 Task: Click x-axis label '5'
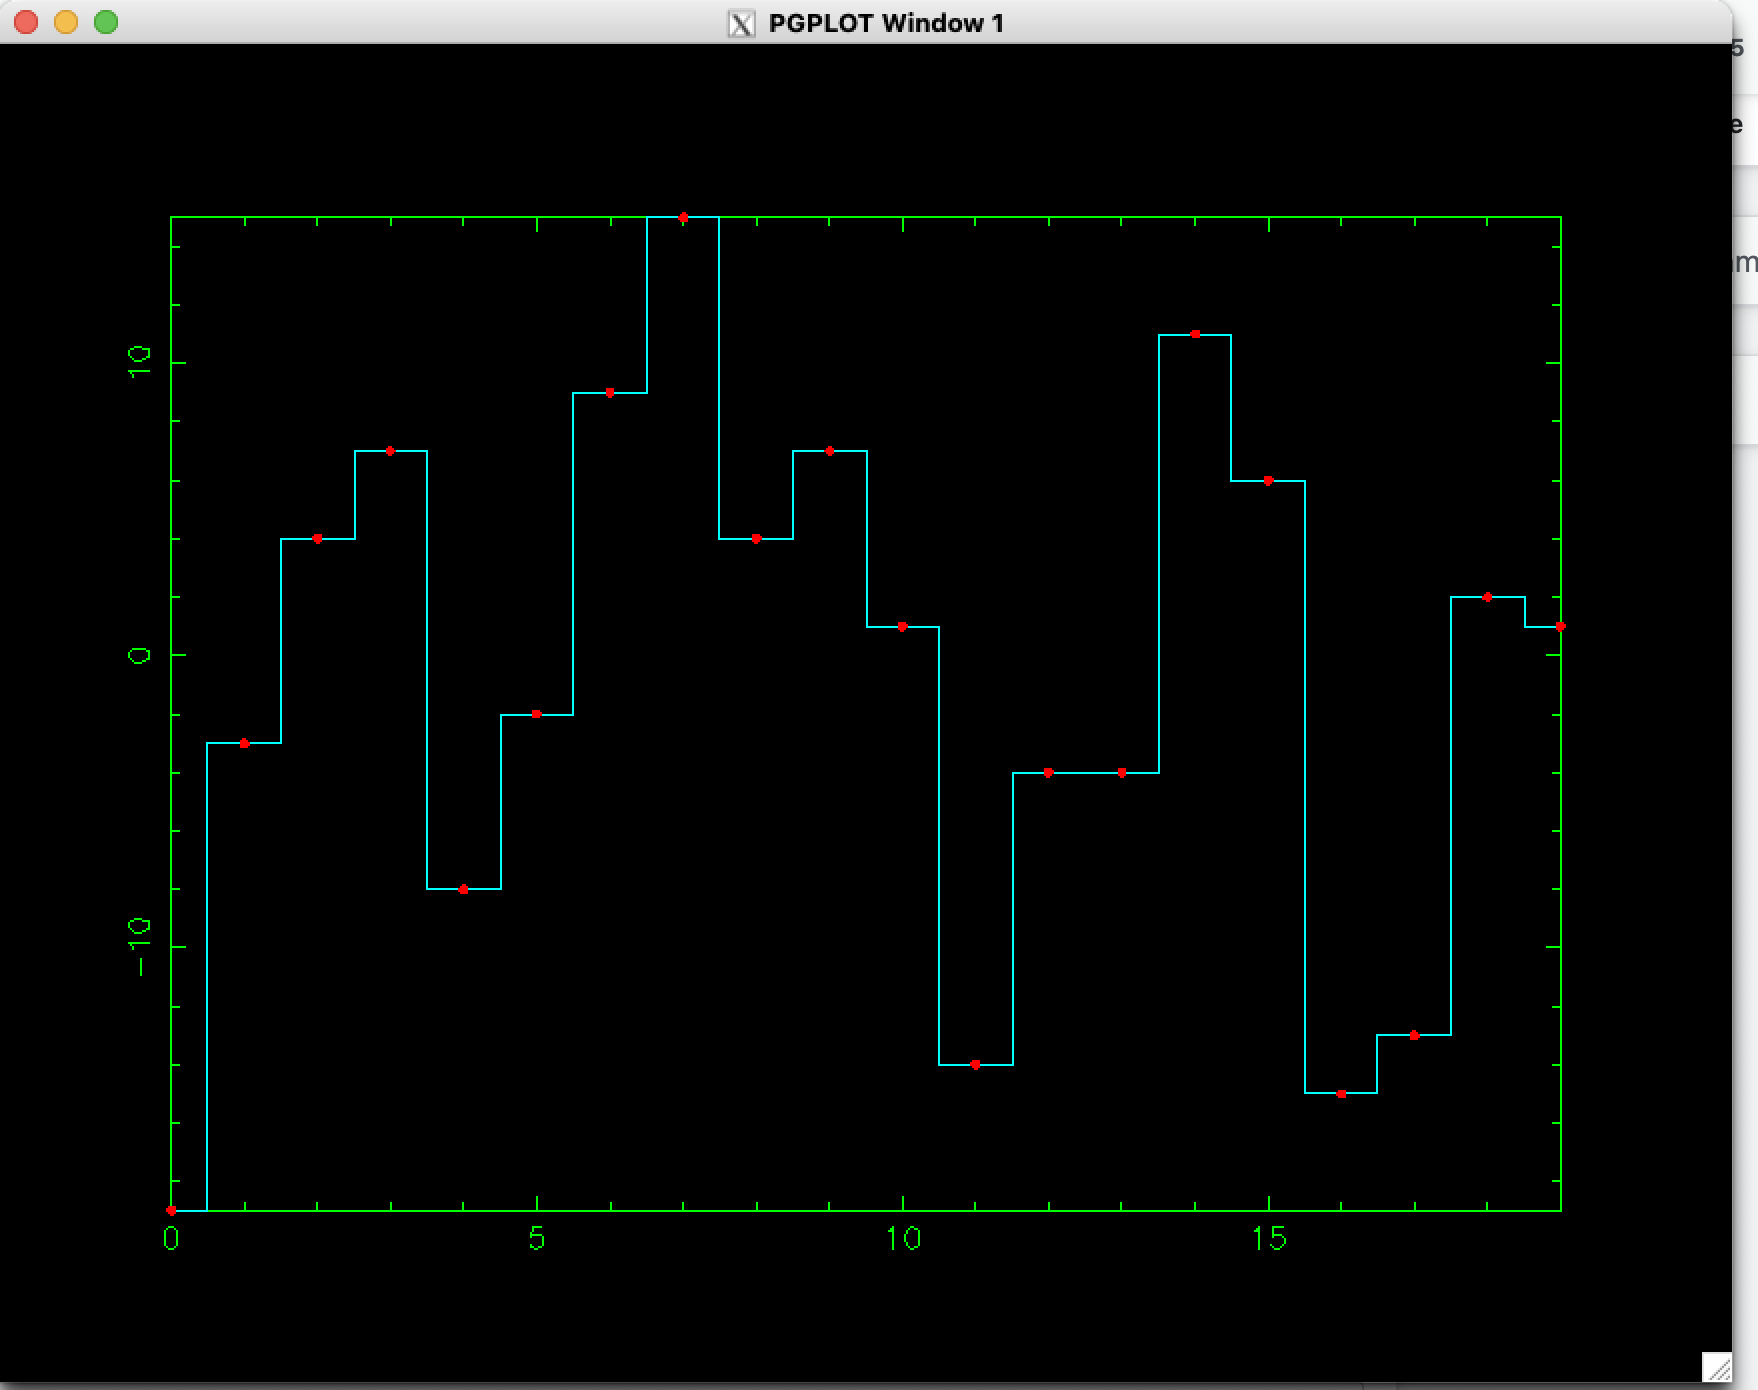pyautogui.click(x=537, y=1239)
